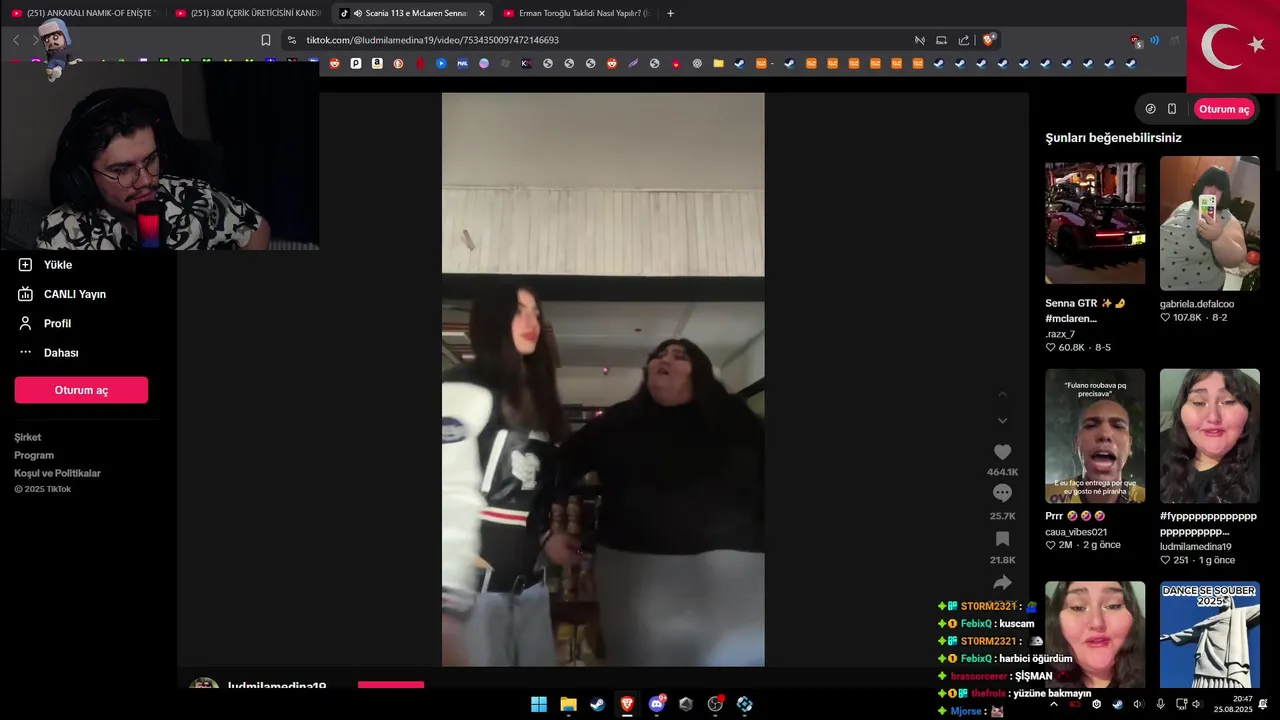Click Şunları beğenebilirsiniz heading
The image size is (1280, 720).
(x=1113, y=138)
